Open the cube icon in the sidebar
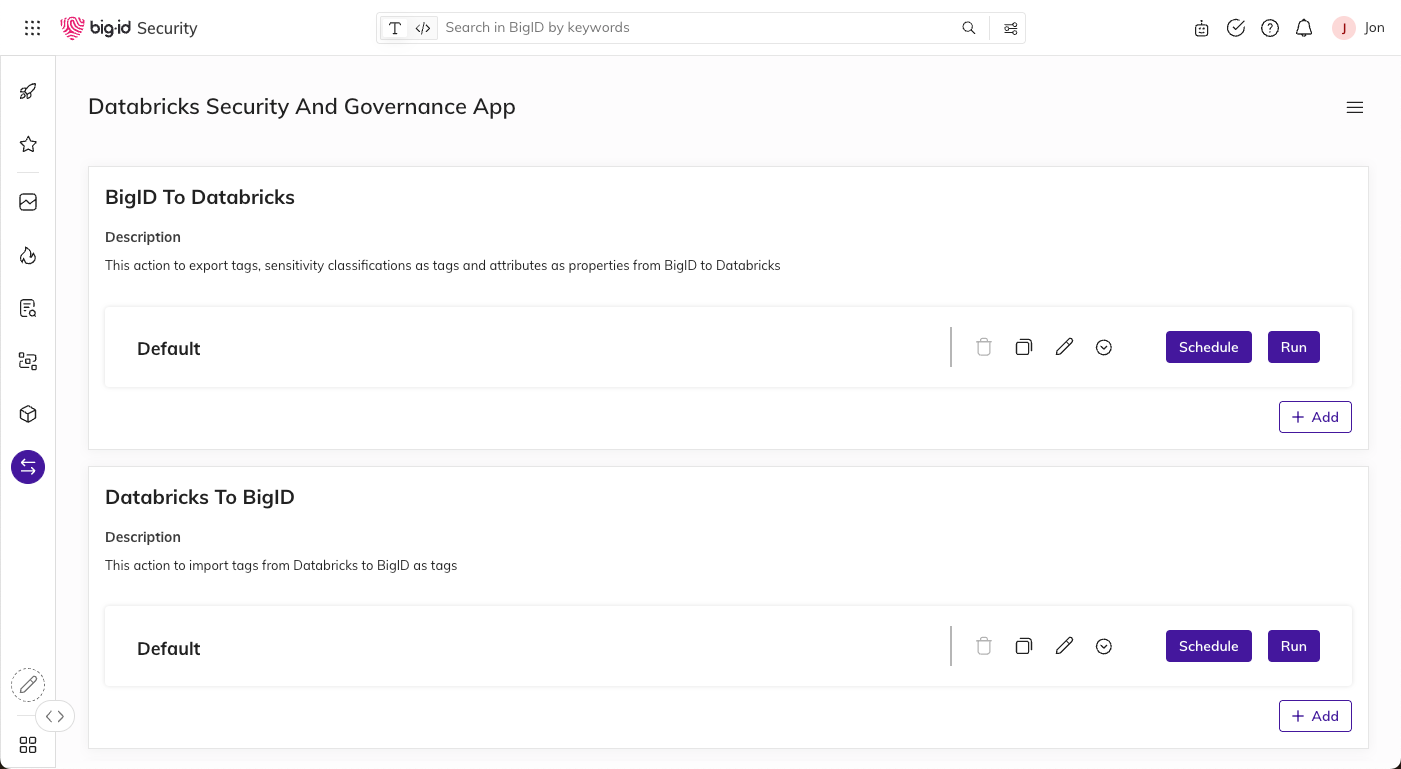This screenshot has width=1401, height=769. click(27, 413)
